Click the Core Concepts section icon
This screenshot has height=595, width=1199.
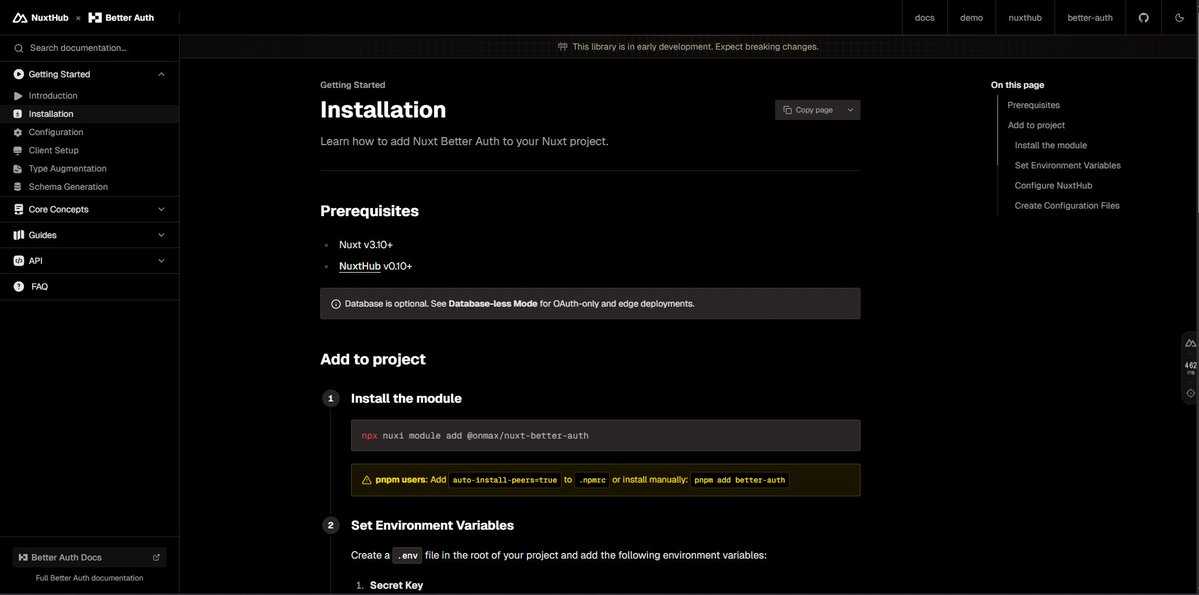[x=18, y=210]
